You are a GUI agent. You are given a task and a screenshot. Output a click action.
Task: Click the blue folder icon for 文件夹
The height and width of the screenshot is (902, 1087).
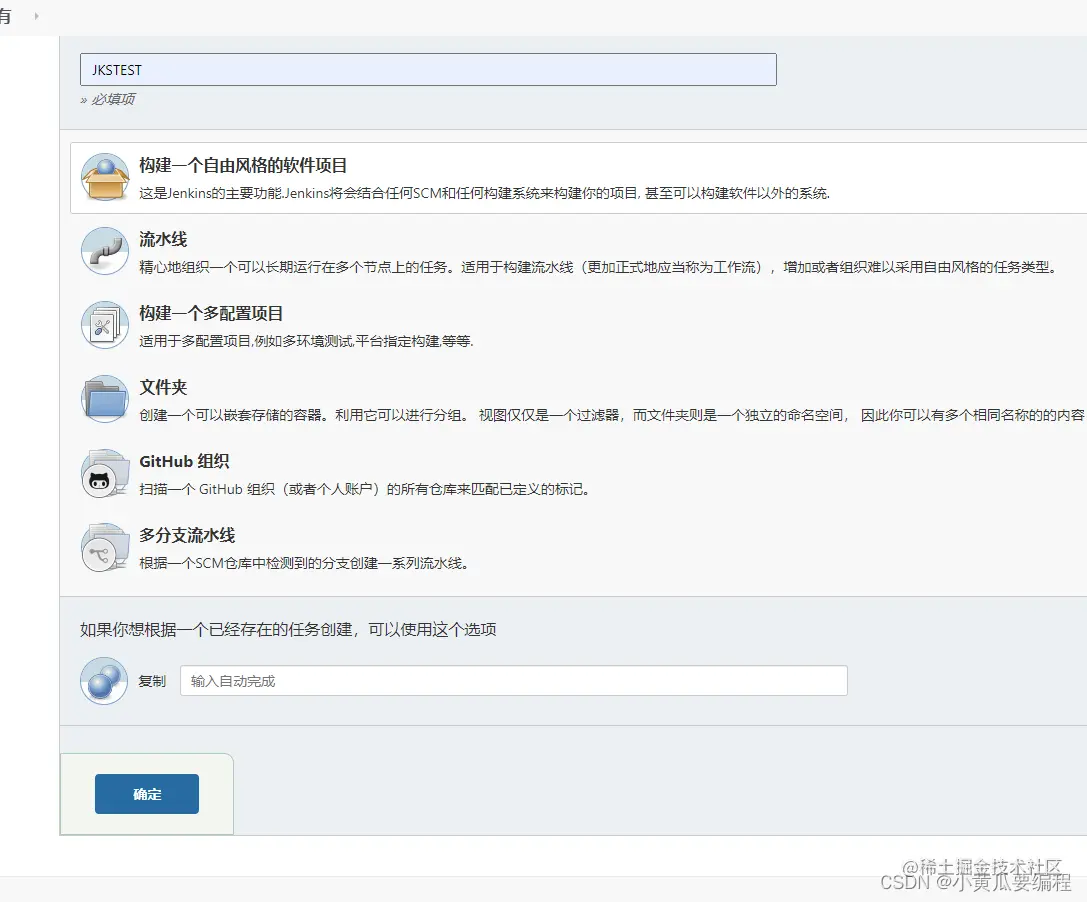(104, 398)
